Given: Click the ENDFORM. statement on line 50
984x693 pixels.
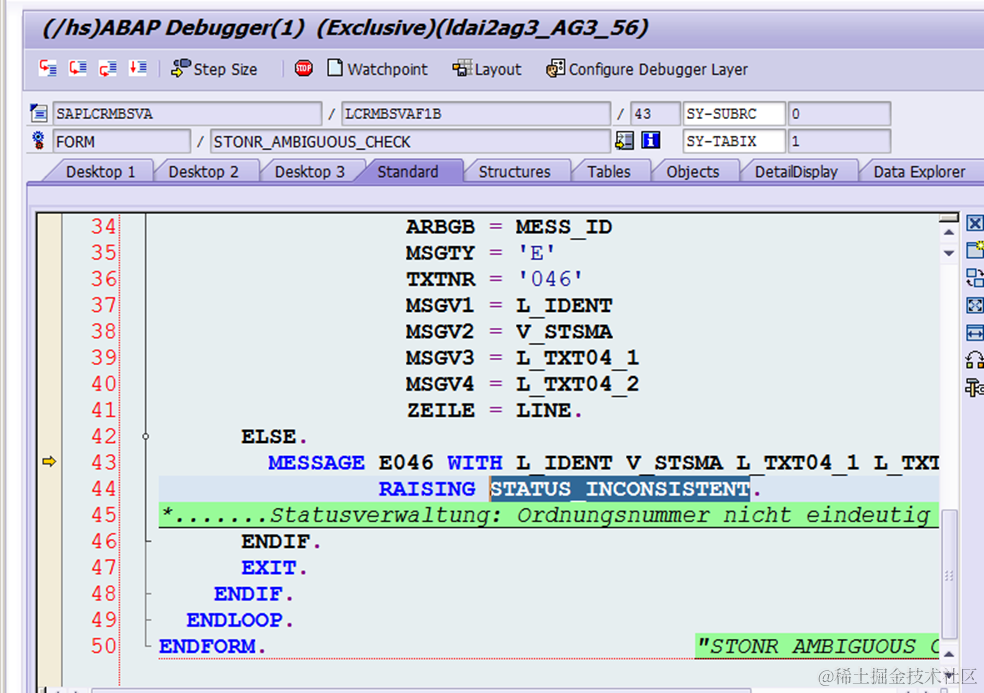Looking at the screenshot, I should tap(213, 647).
